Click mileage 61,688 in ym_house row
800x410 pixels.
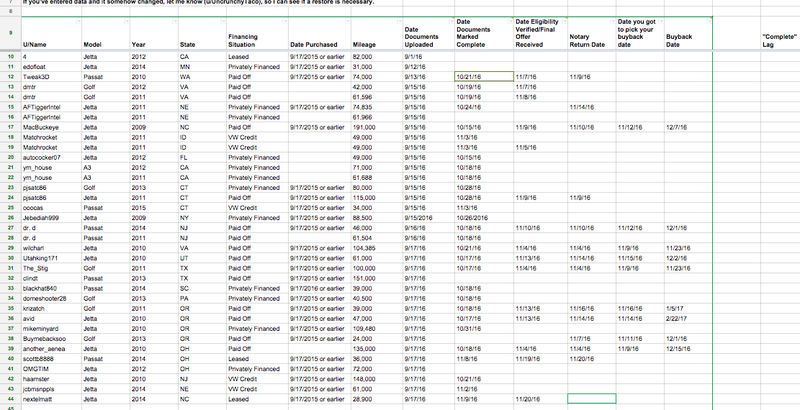(377, 177)
